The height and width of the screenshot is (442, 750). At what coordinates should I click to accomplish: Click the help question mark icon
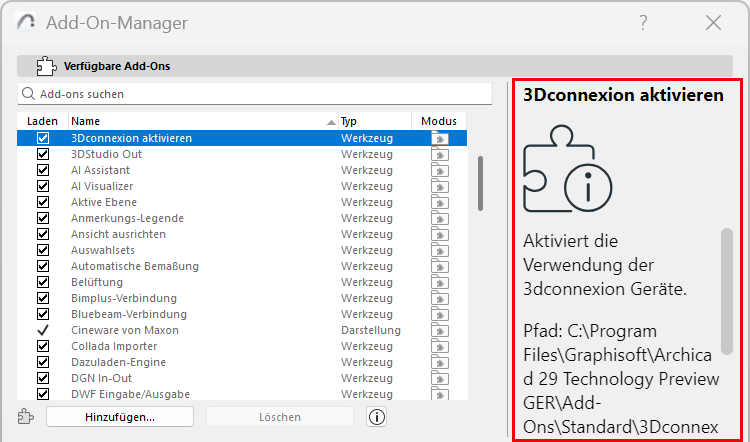[643, 22]
